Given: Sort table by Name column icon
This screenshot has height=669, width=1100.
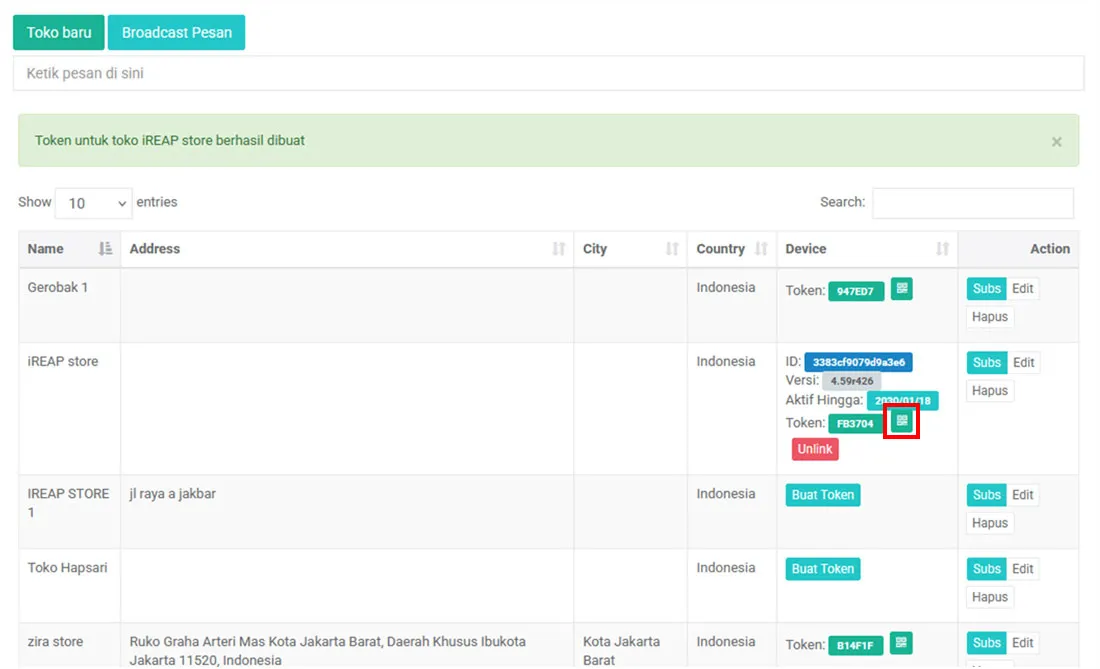Looking at the screenshot, I should [x=105, y=248].
